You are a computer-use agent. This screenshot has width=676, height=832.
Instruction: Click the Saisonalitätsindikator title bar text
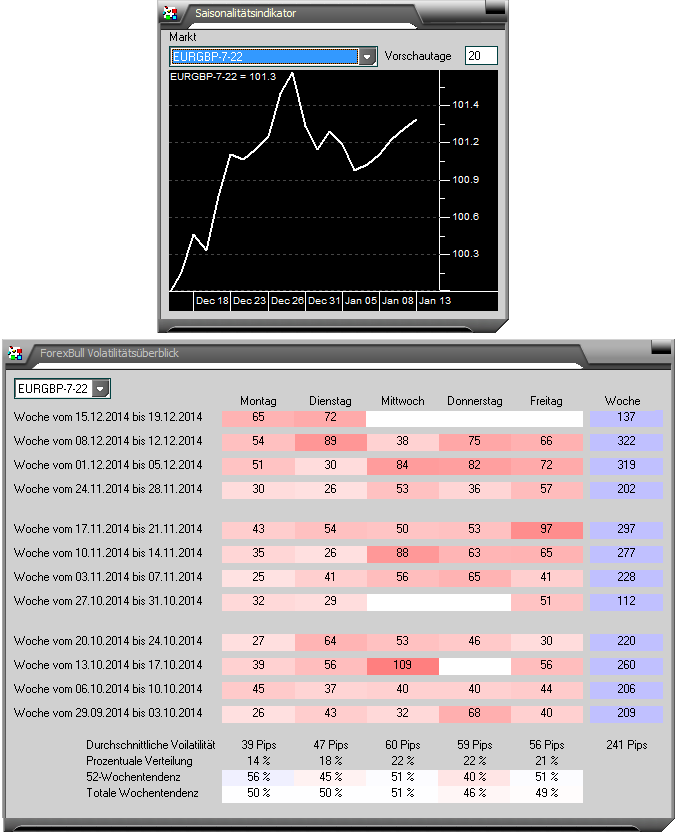(245, 13)
